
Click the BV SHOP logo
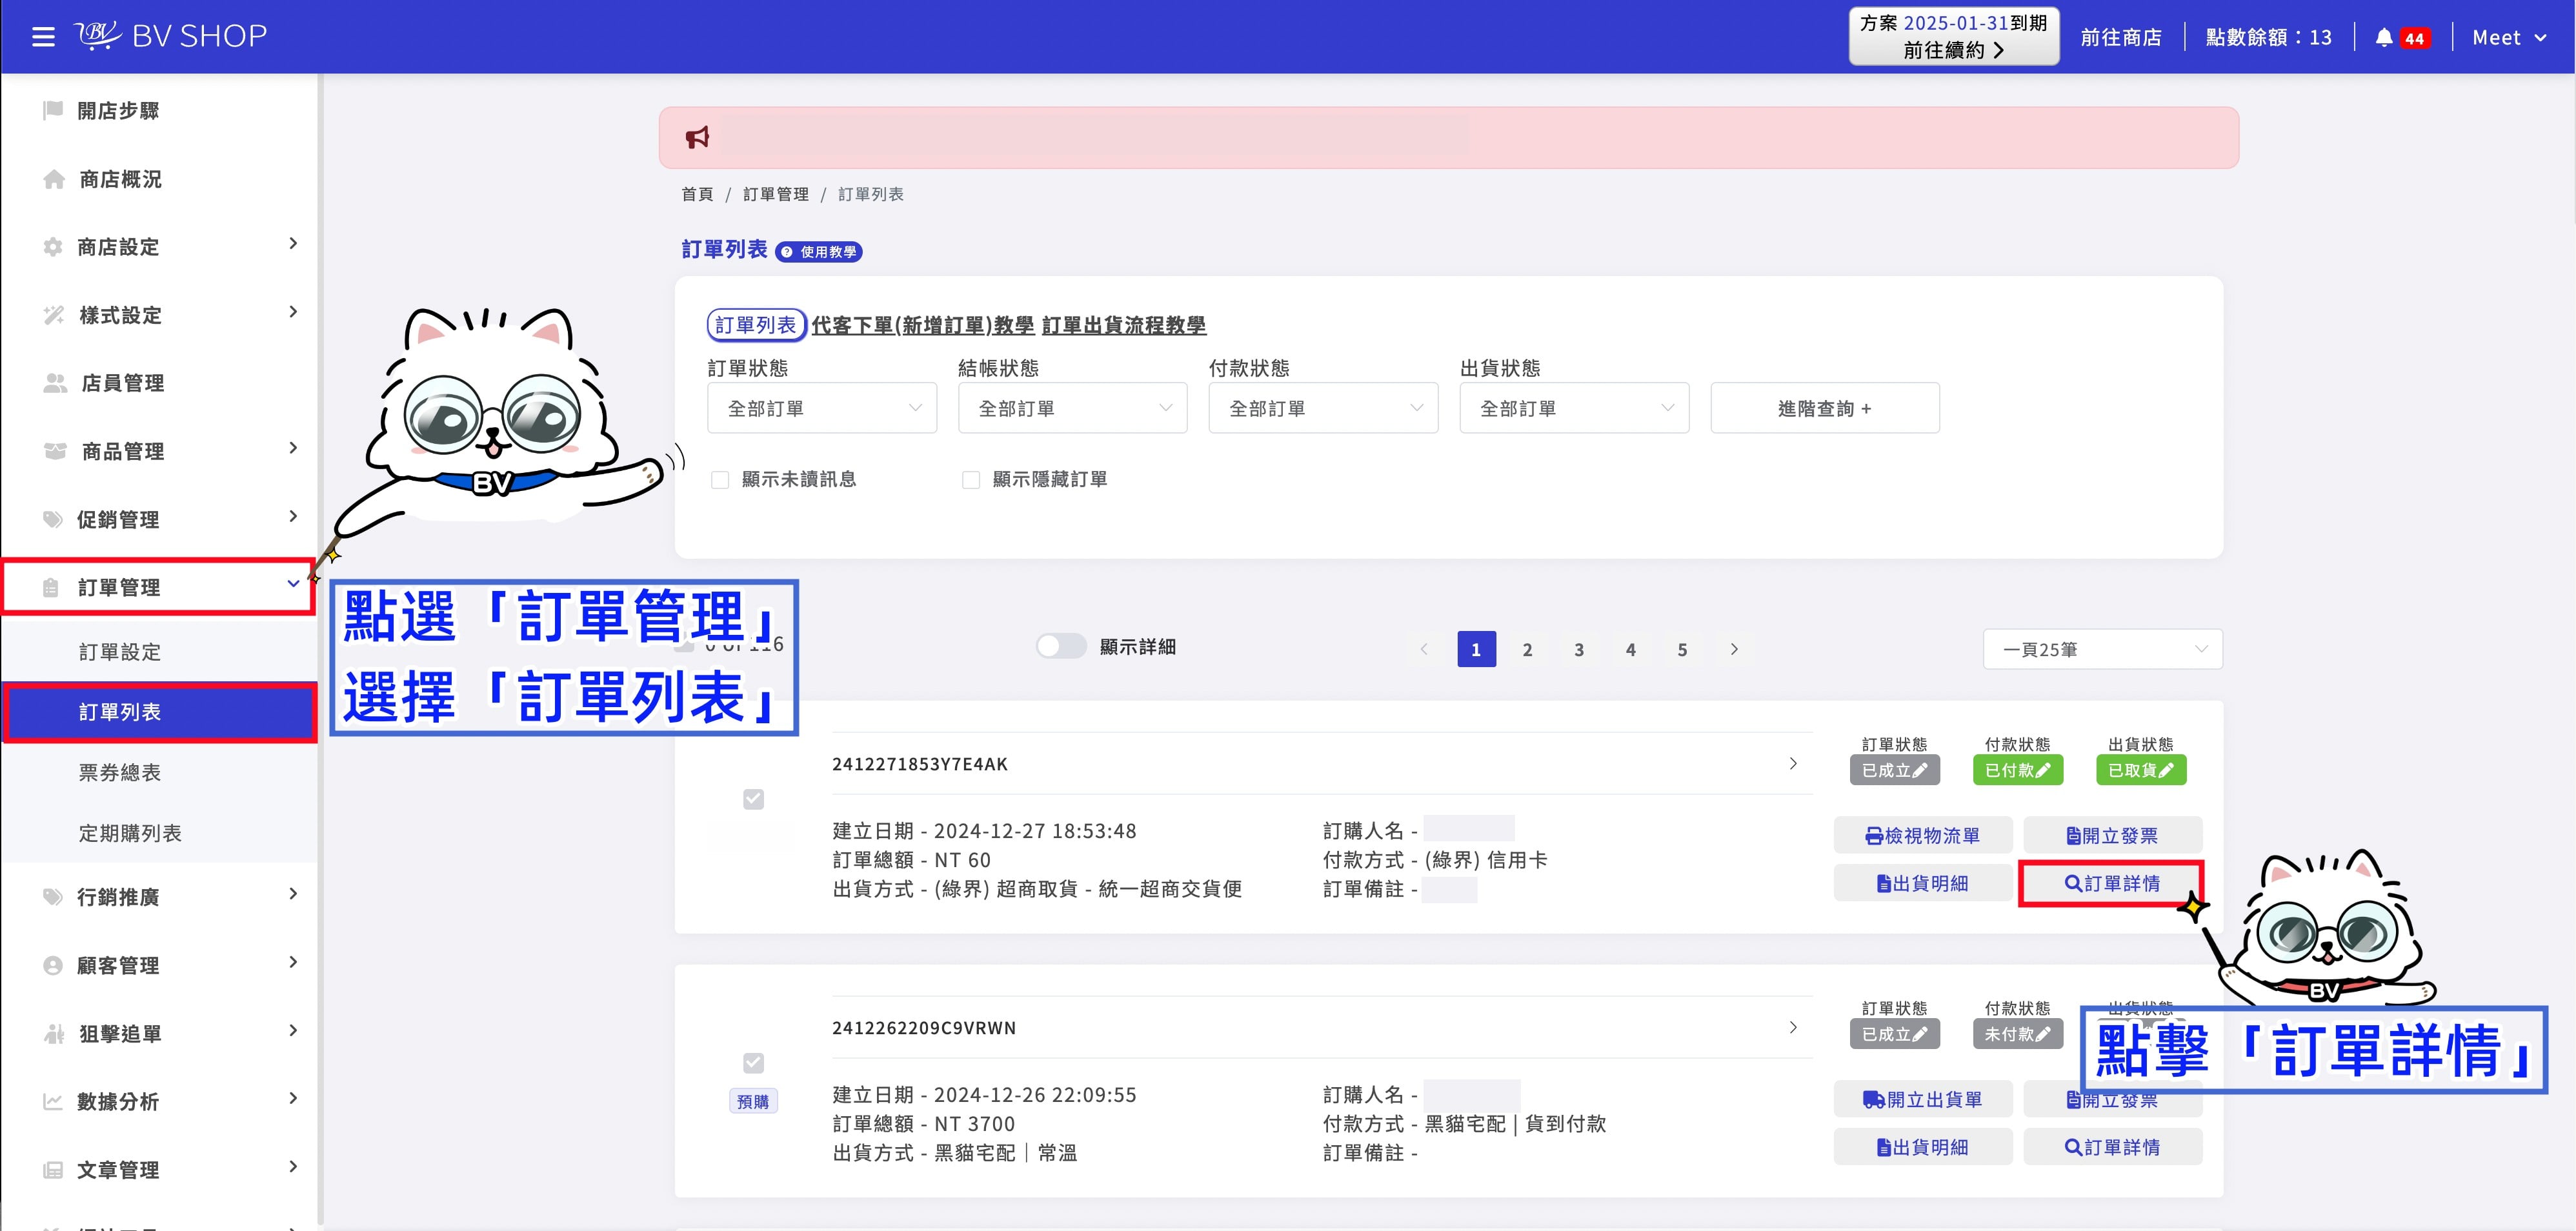click(171, 36)
